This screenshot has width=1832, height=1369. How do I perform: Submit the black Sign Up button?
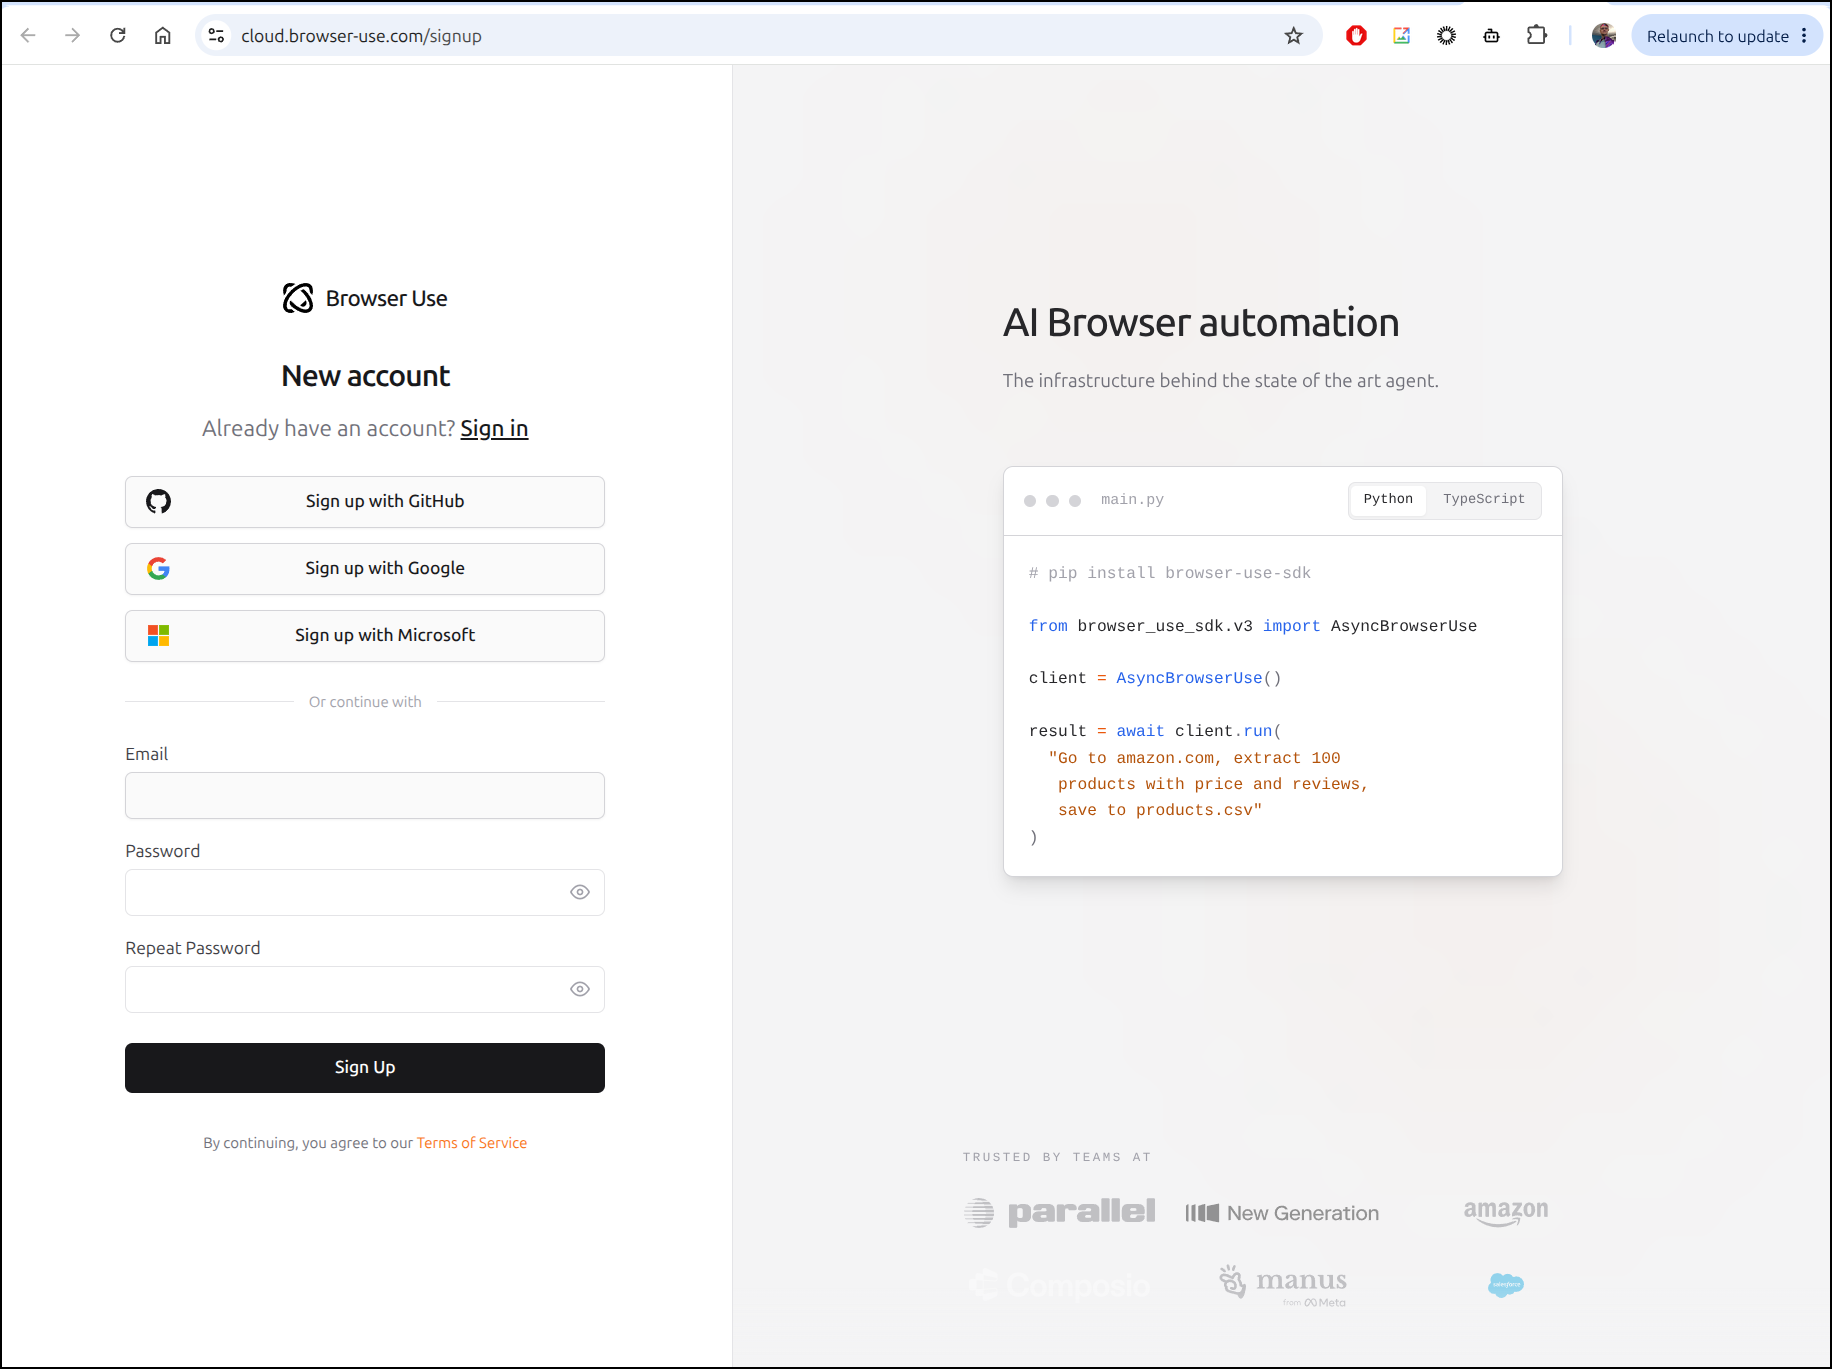365,1068
